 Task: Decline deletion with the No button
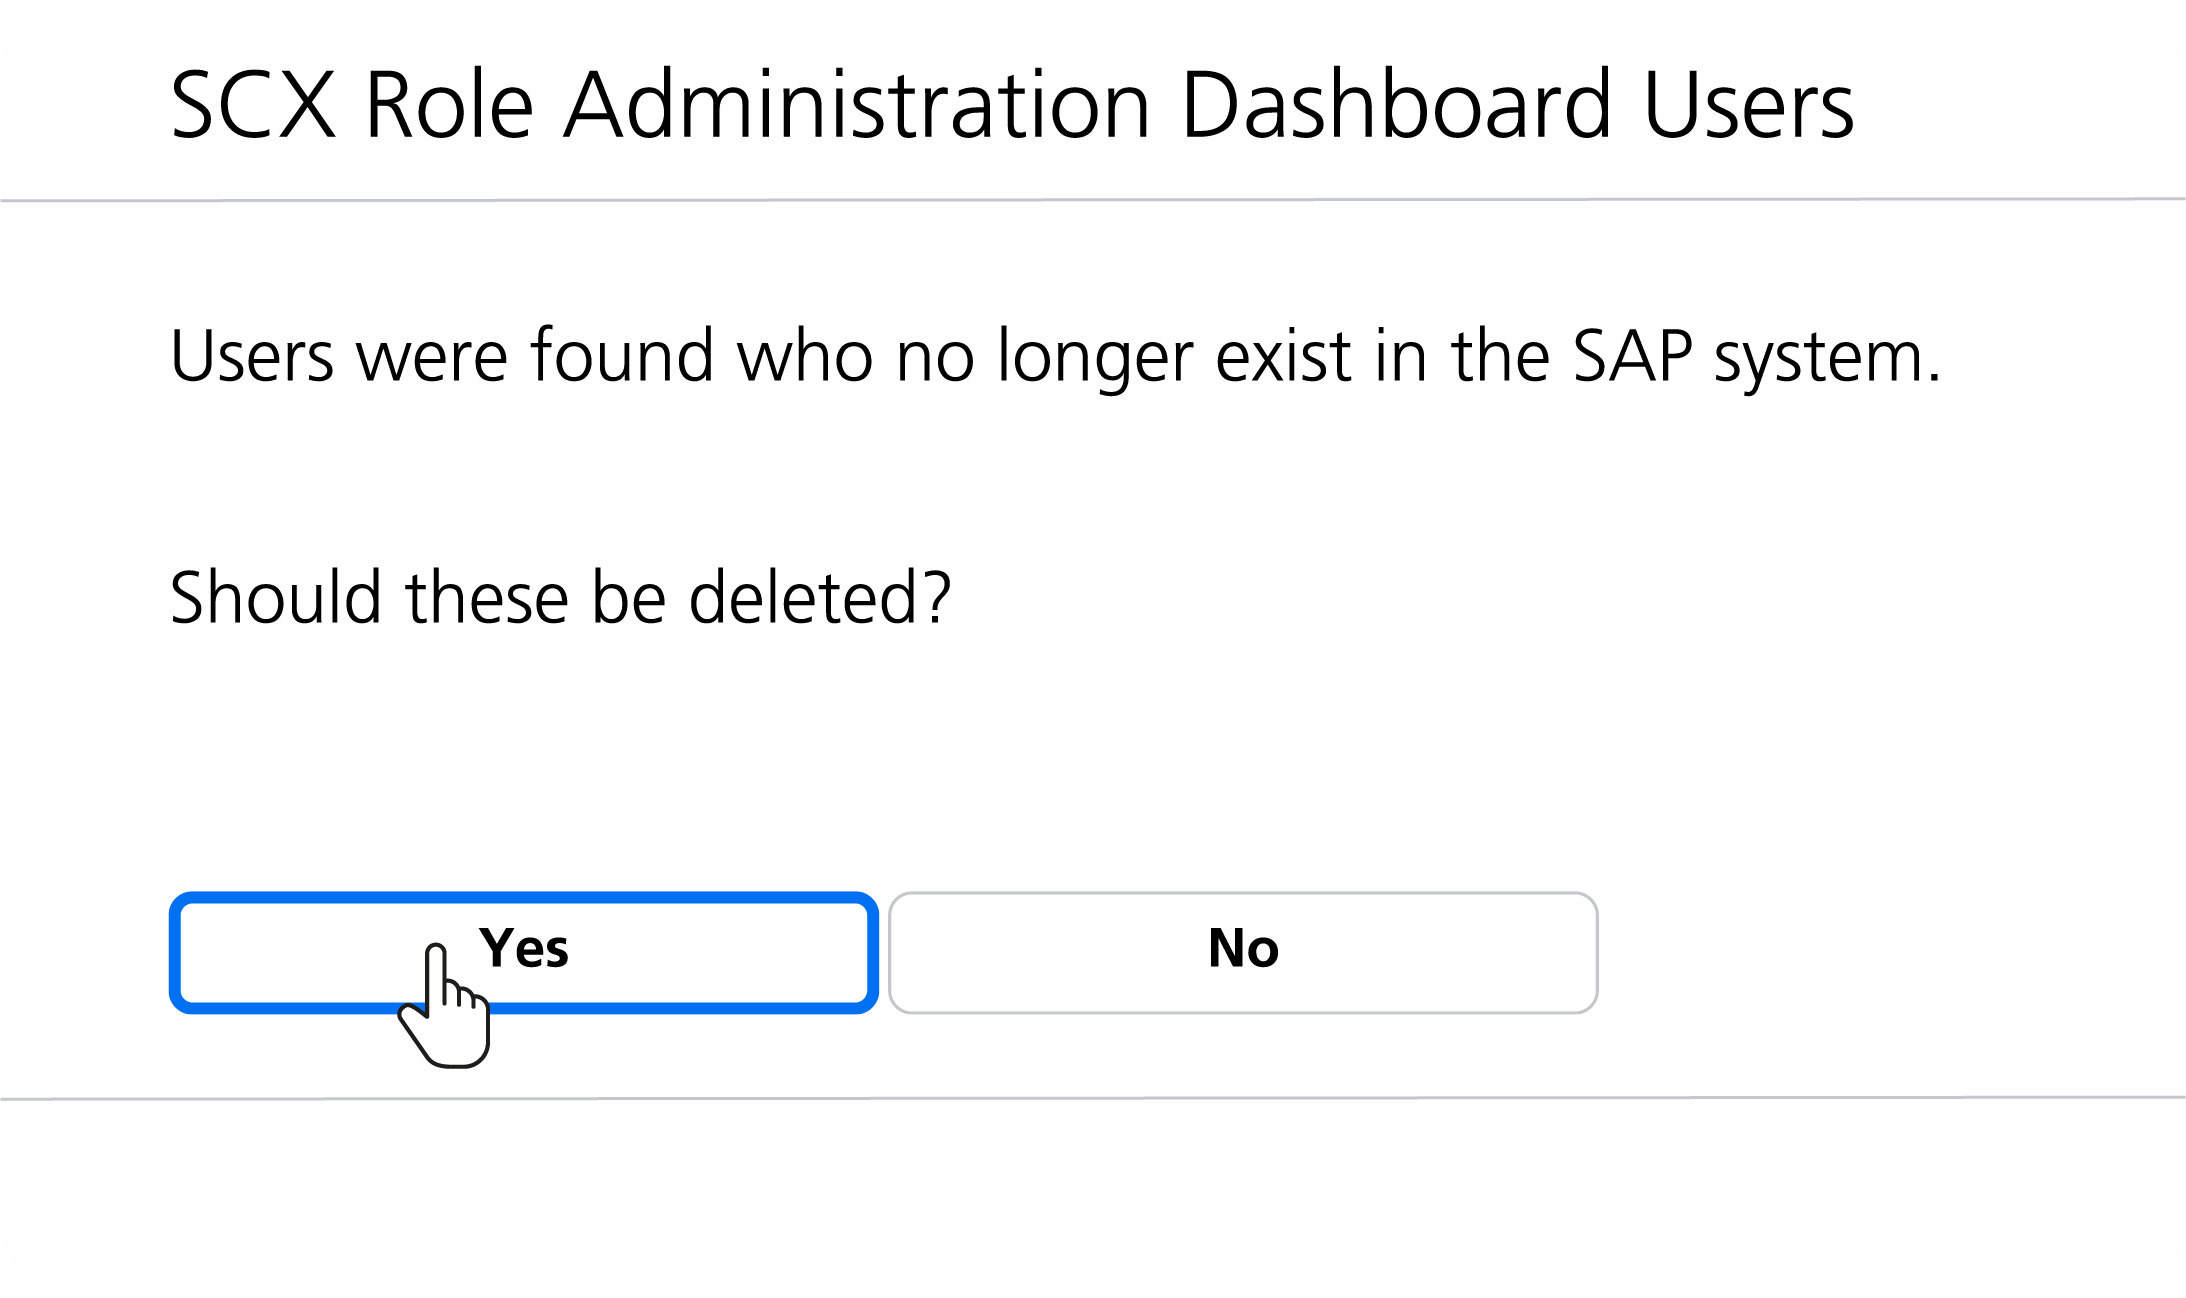(1243, 951)
